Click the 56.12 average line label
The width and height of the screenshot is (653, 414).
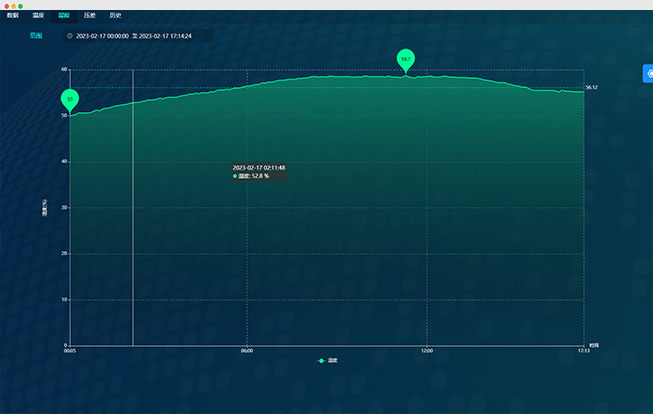[x=591, y=88]
